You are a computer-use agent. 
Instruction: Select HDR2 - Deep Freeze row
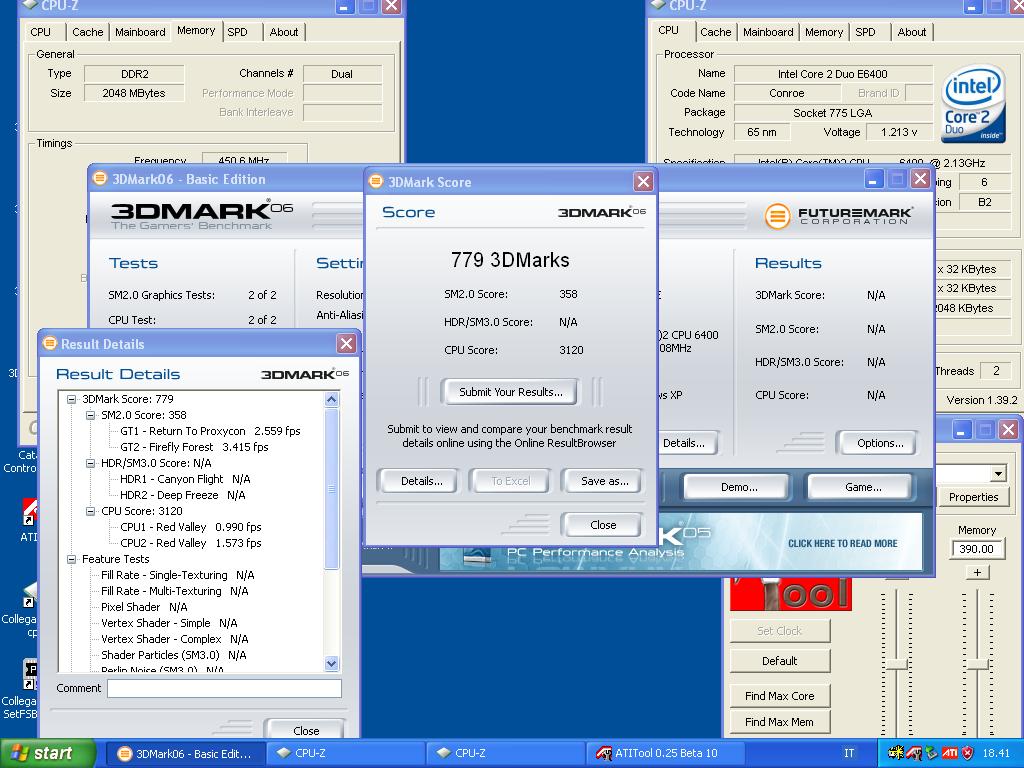tap(182, 495)
